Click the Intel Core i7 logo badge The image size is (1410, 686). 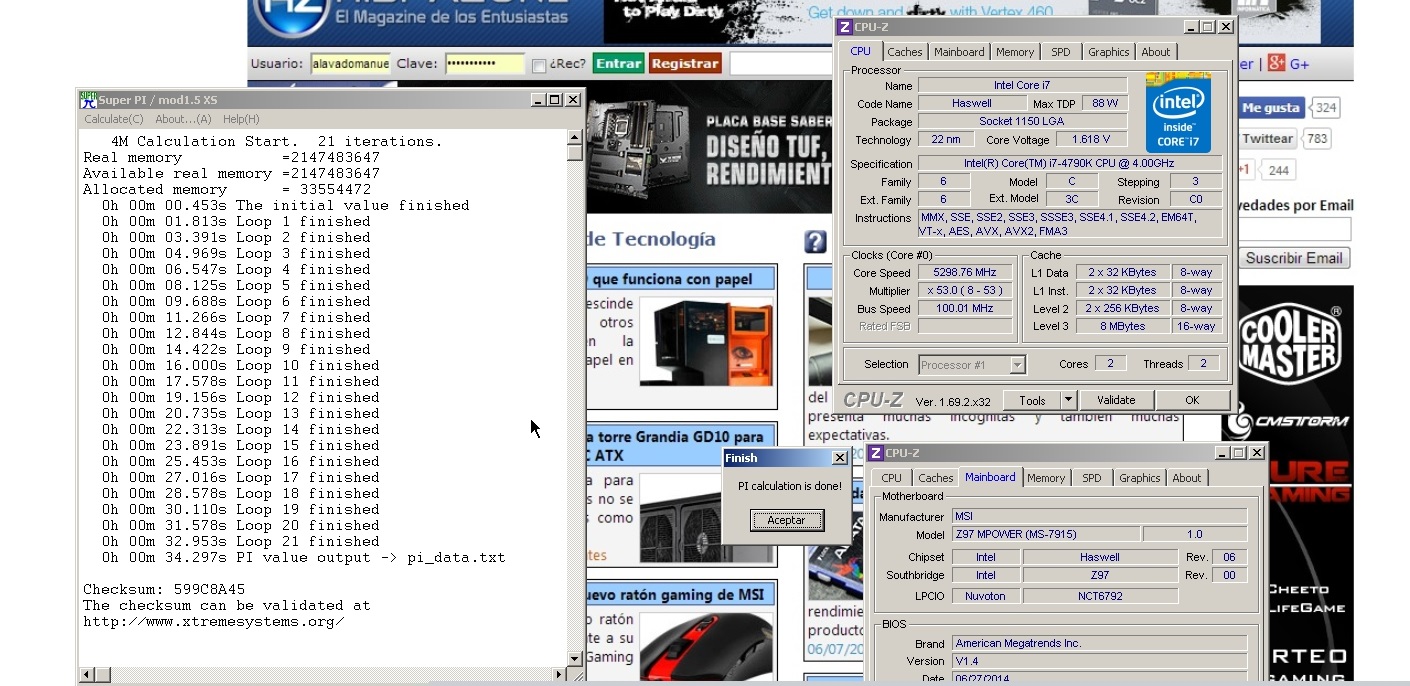pyautogui.click(x=1179, y=112)
